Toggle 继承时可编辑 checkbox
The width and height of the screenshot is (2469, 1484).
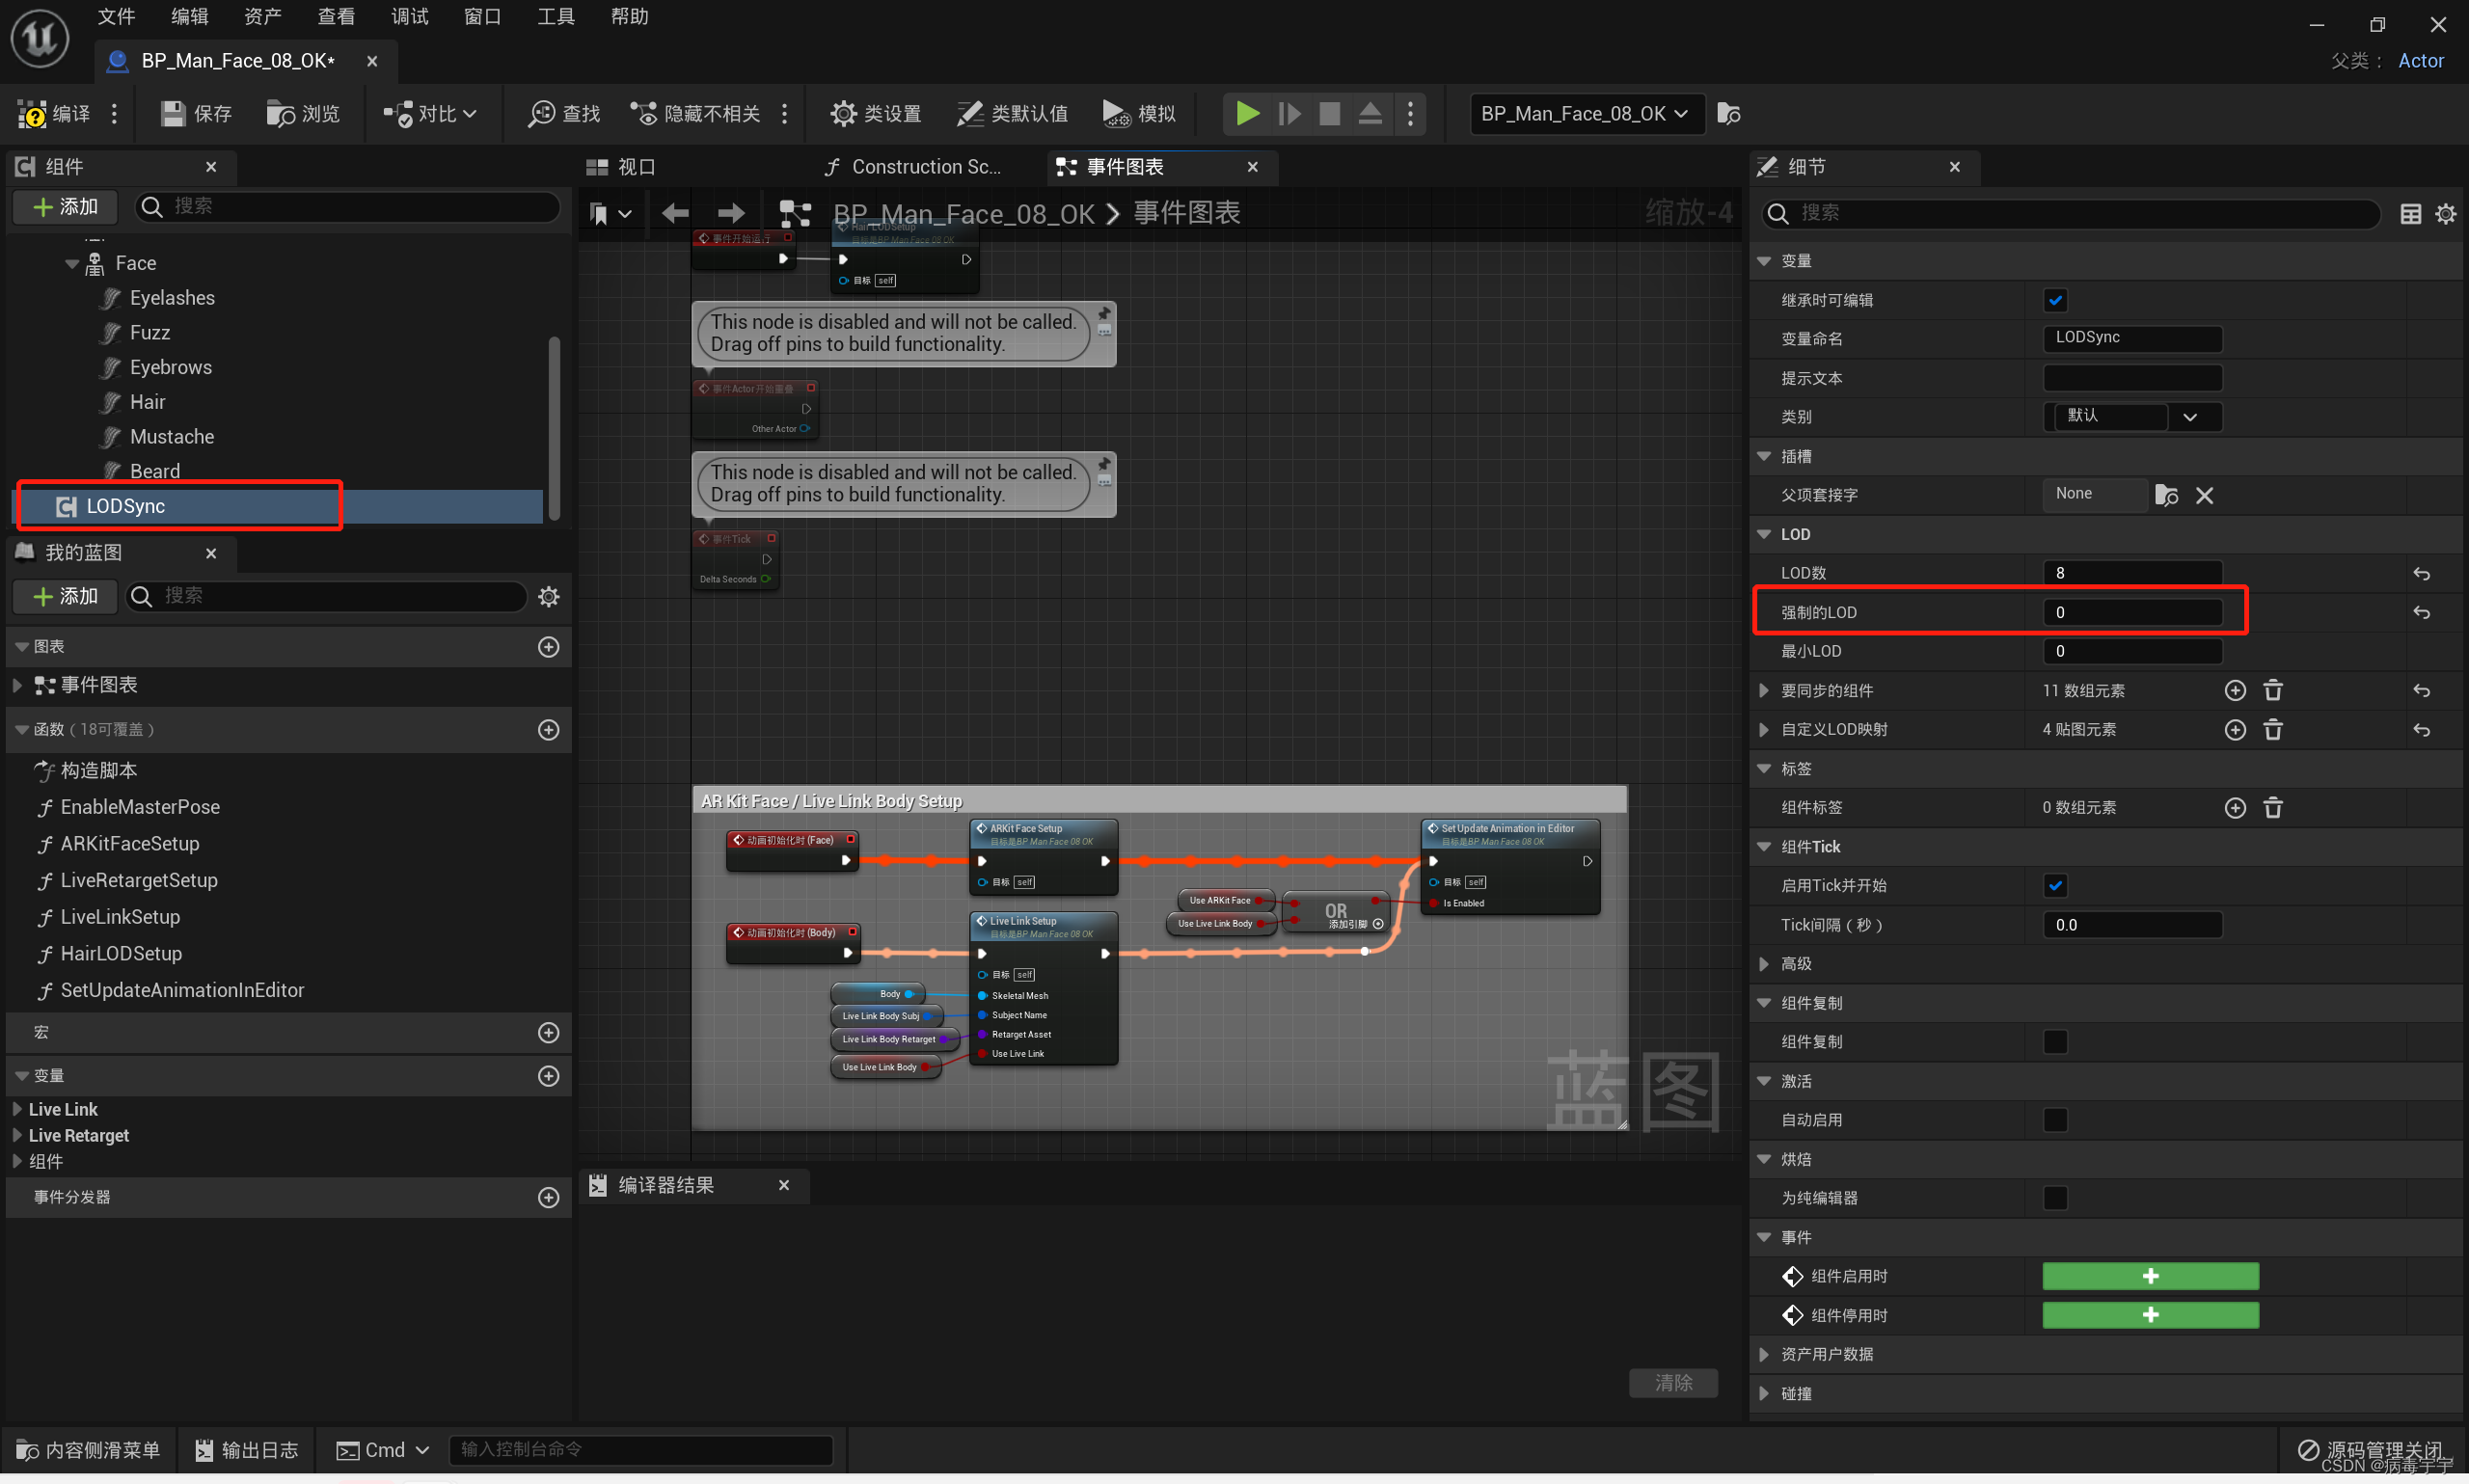pyautogui.click(x=2055, y=300)
